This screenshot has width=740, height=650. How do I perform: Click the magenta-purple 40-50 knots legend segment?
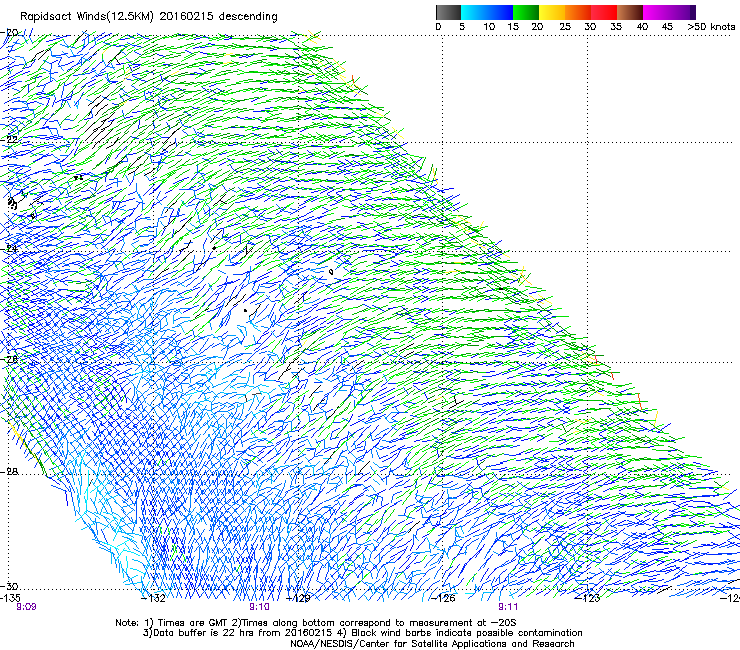click(x=669, y=12)
